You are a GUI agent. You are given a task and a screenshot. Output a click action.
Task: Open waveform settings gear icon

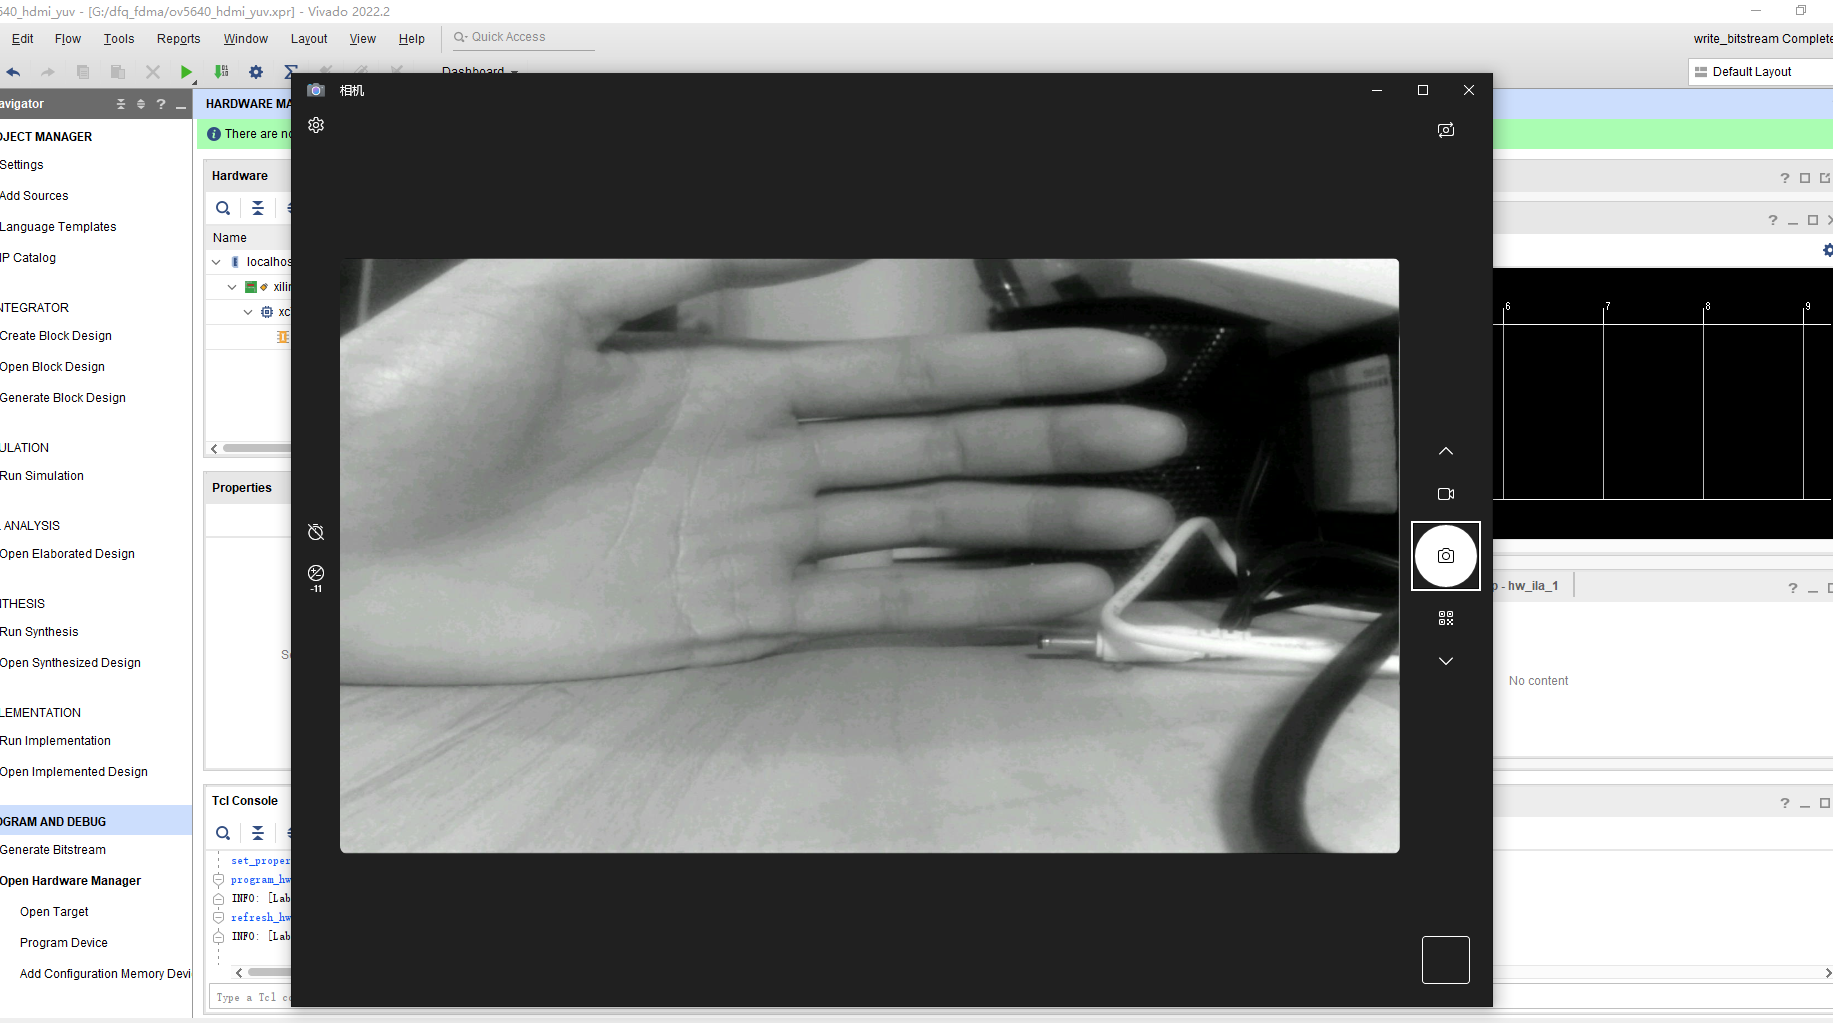click(1828, 250)
